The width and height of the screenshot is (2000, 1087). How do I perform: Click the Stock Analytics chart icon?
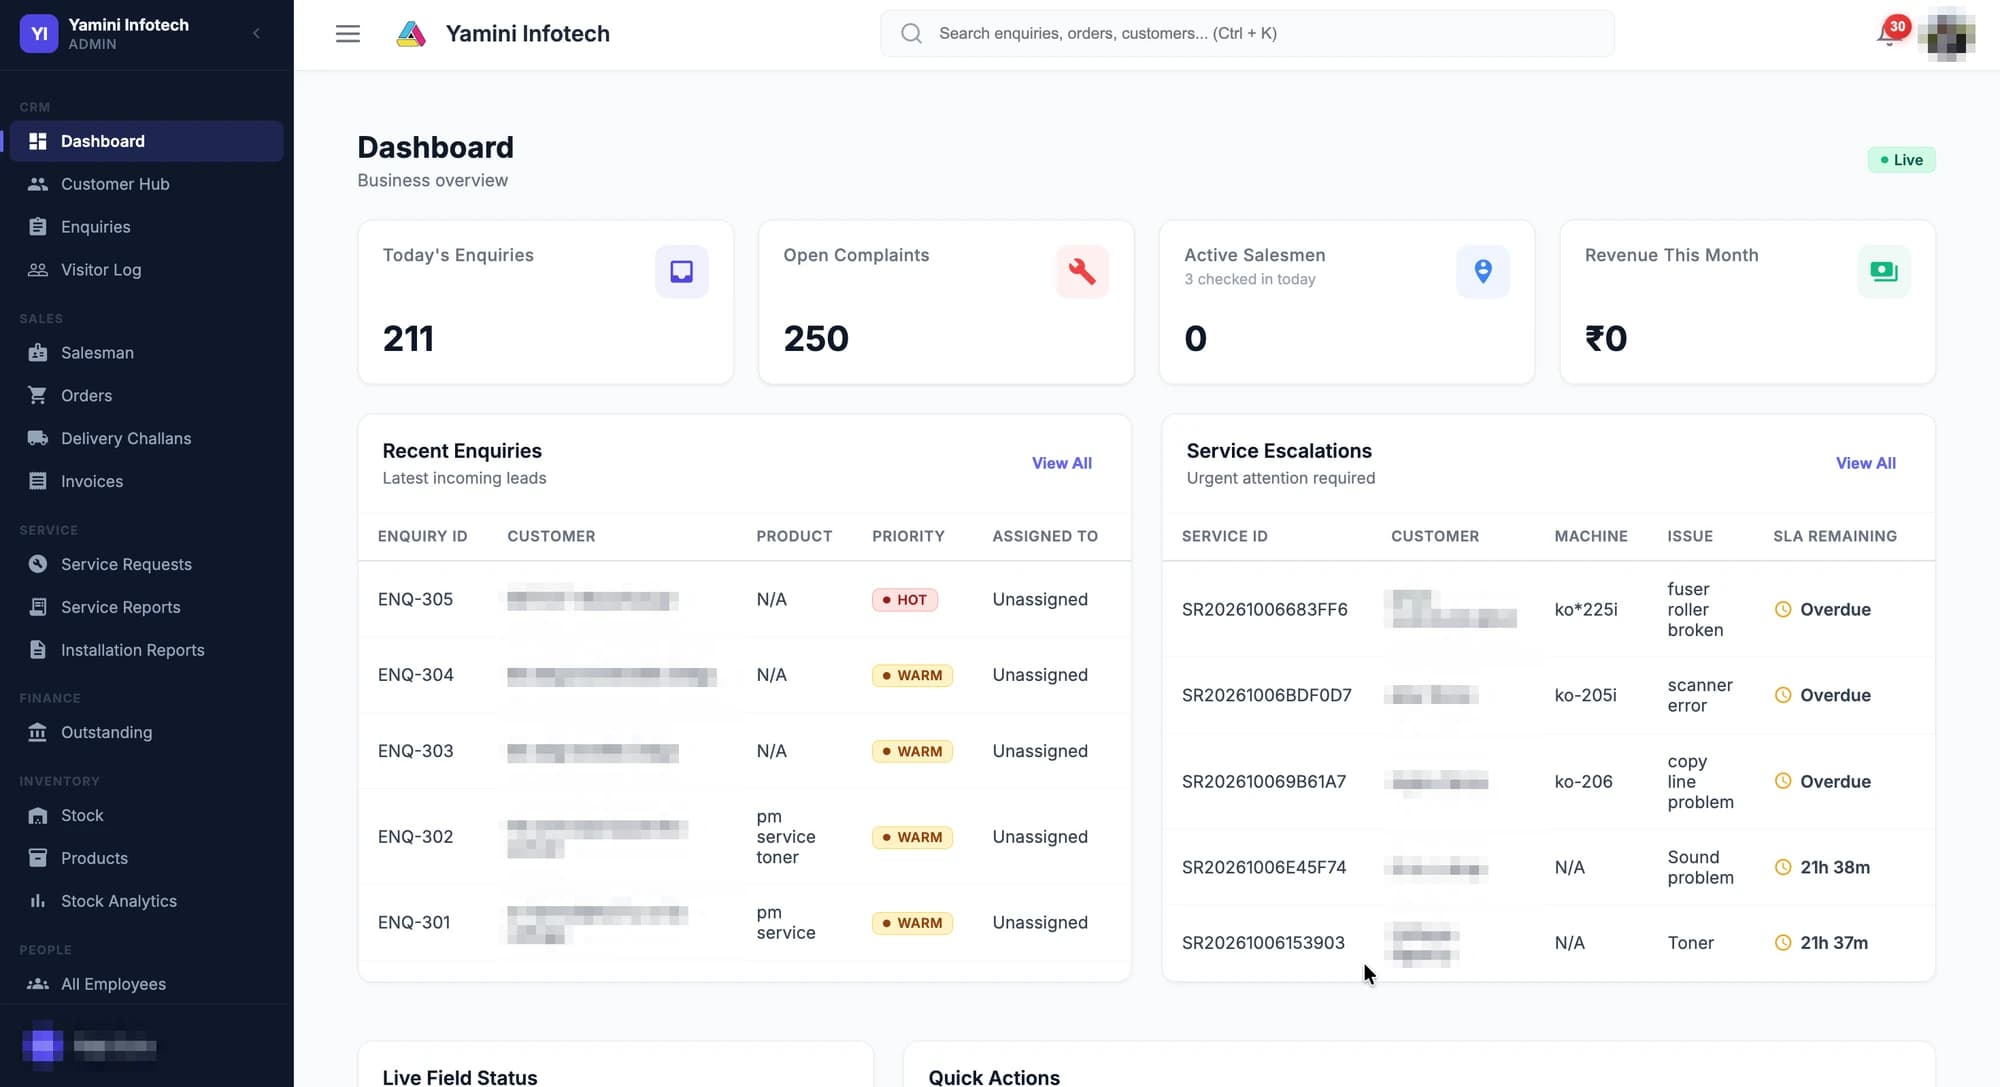click(x=38, y=901)
